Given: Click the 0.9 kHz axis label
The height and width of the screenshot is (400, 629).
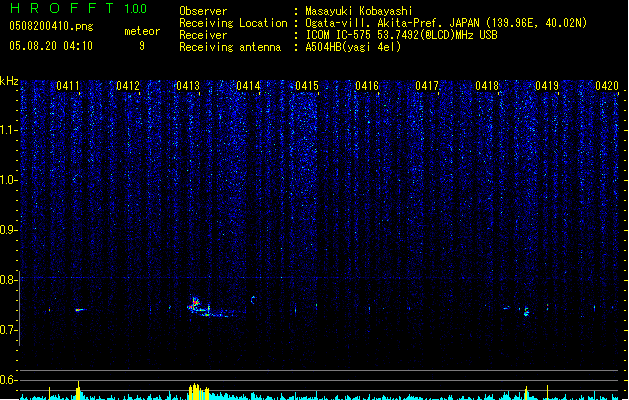Looking at the screenshot, I should click(x=8, y=230).
